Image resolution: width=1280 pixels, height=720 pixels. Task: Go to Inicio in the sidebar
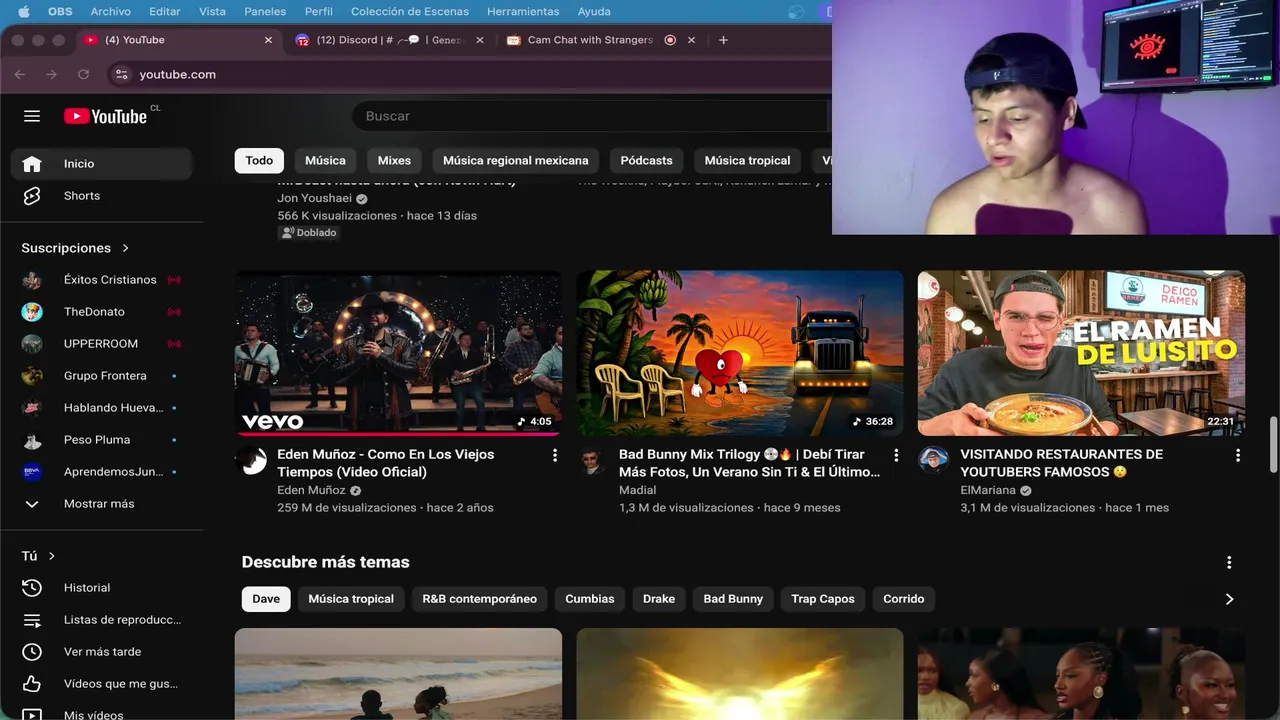pos(101,164)
